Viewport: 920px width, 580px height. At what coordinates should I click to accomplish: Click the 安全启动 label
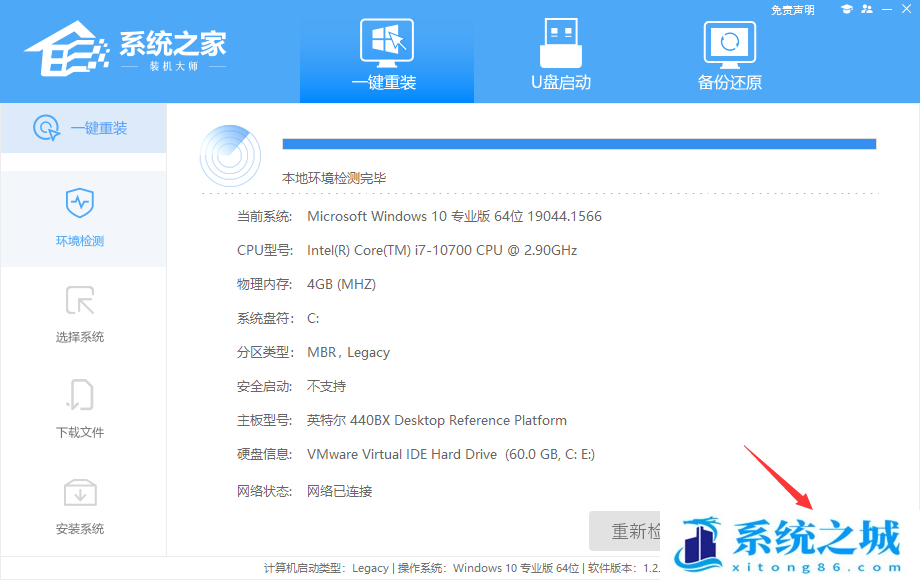[x=265, y=386]
